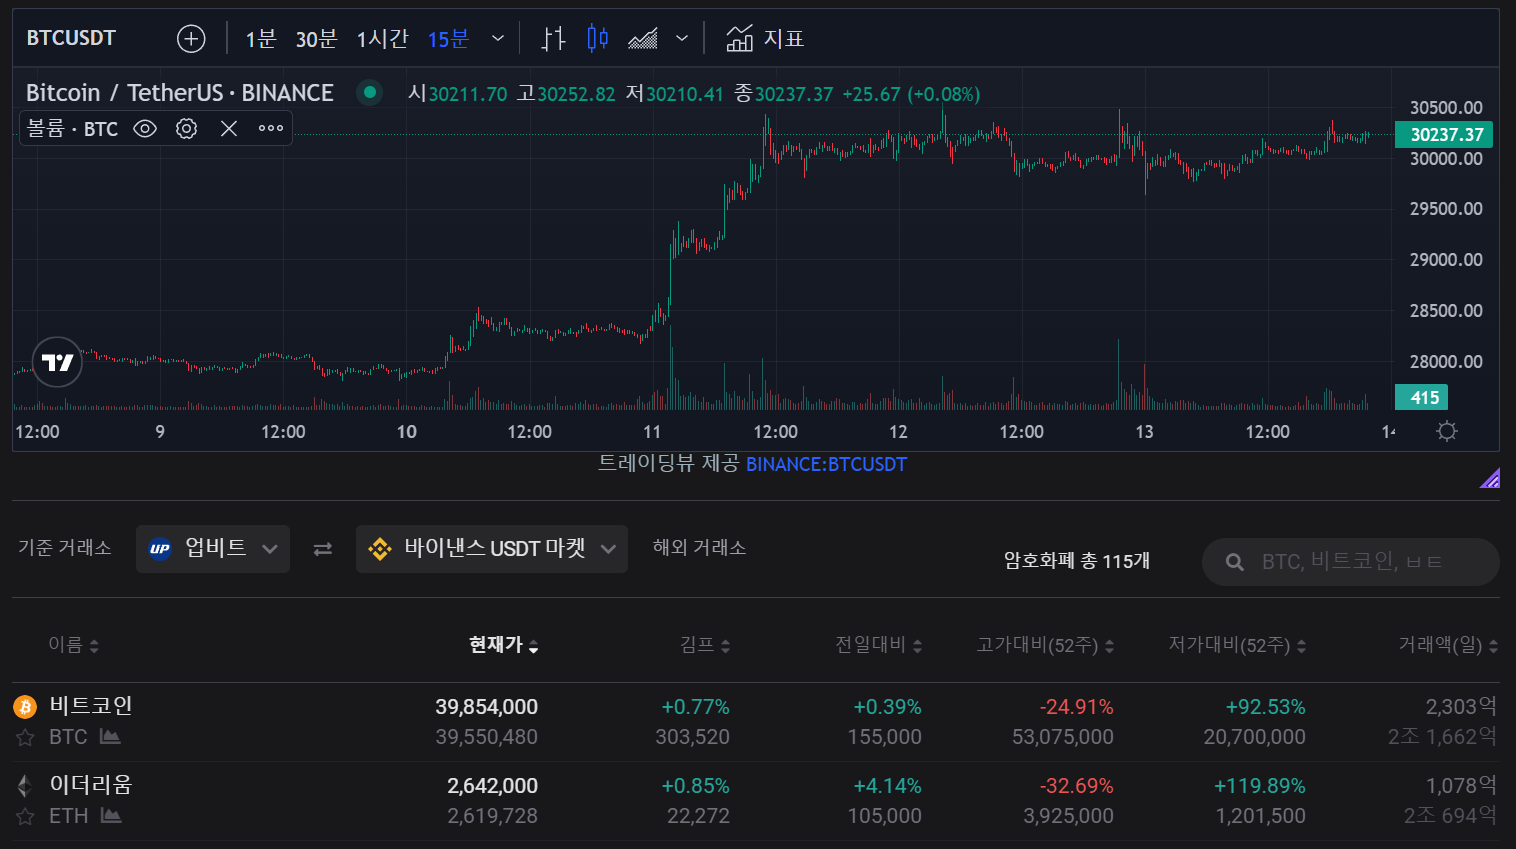Open the 비트코인 coin row name

[91, 706]
